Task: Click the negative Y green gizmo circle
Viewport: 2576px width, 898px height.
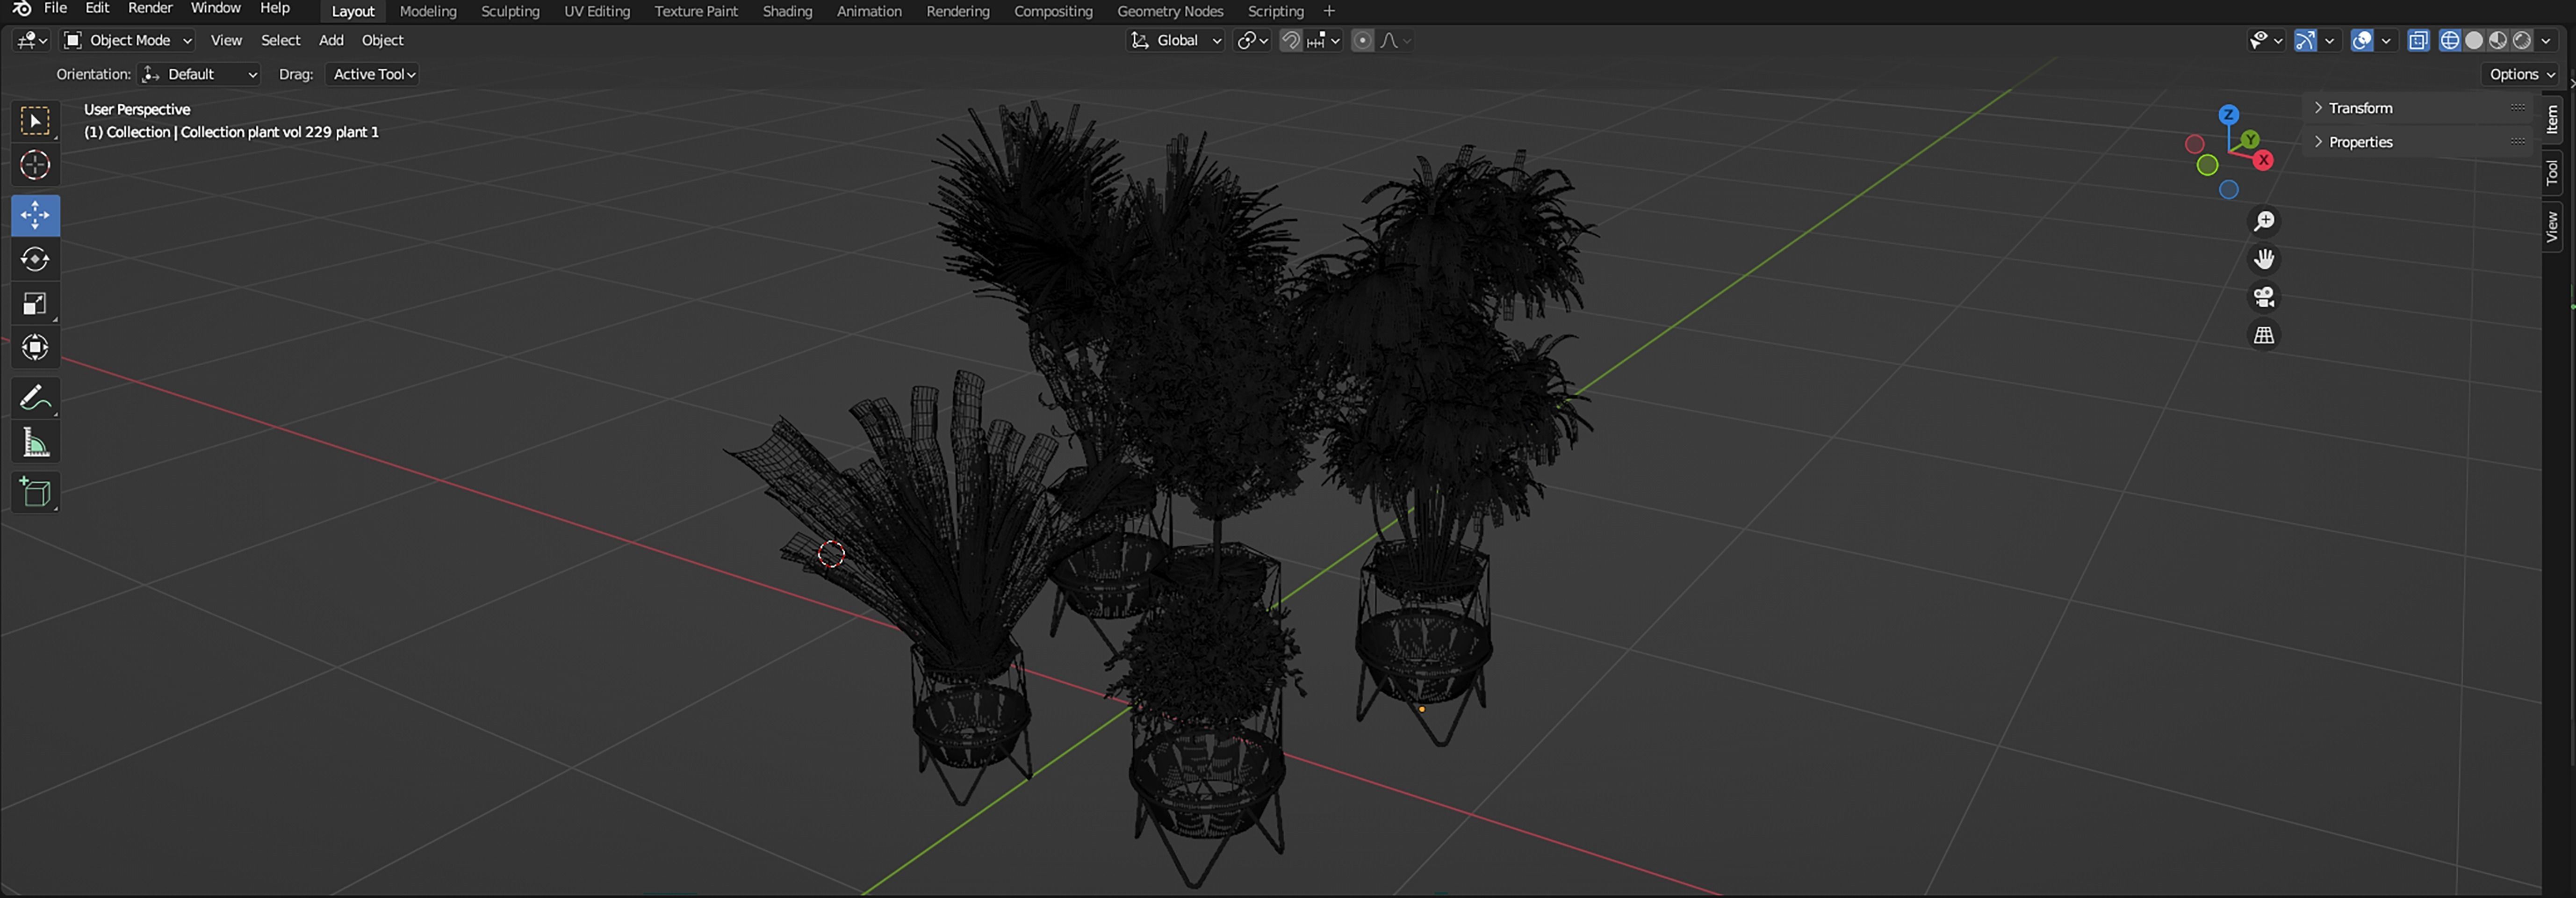Action: click(2207, 165)
